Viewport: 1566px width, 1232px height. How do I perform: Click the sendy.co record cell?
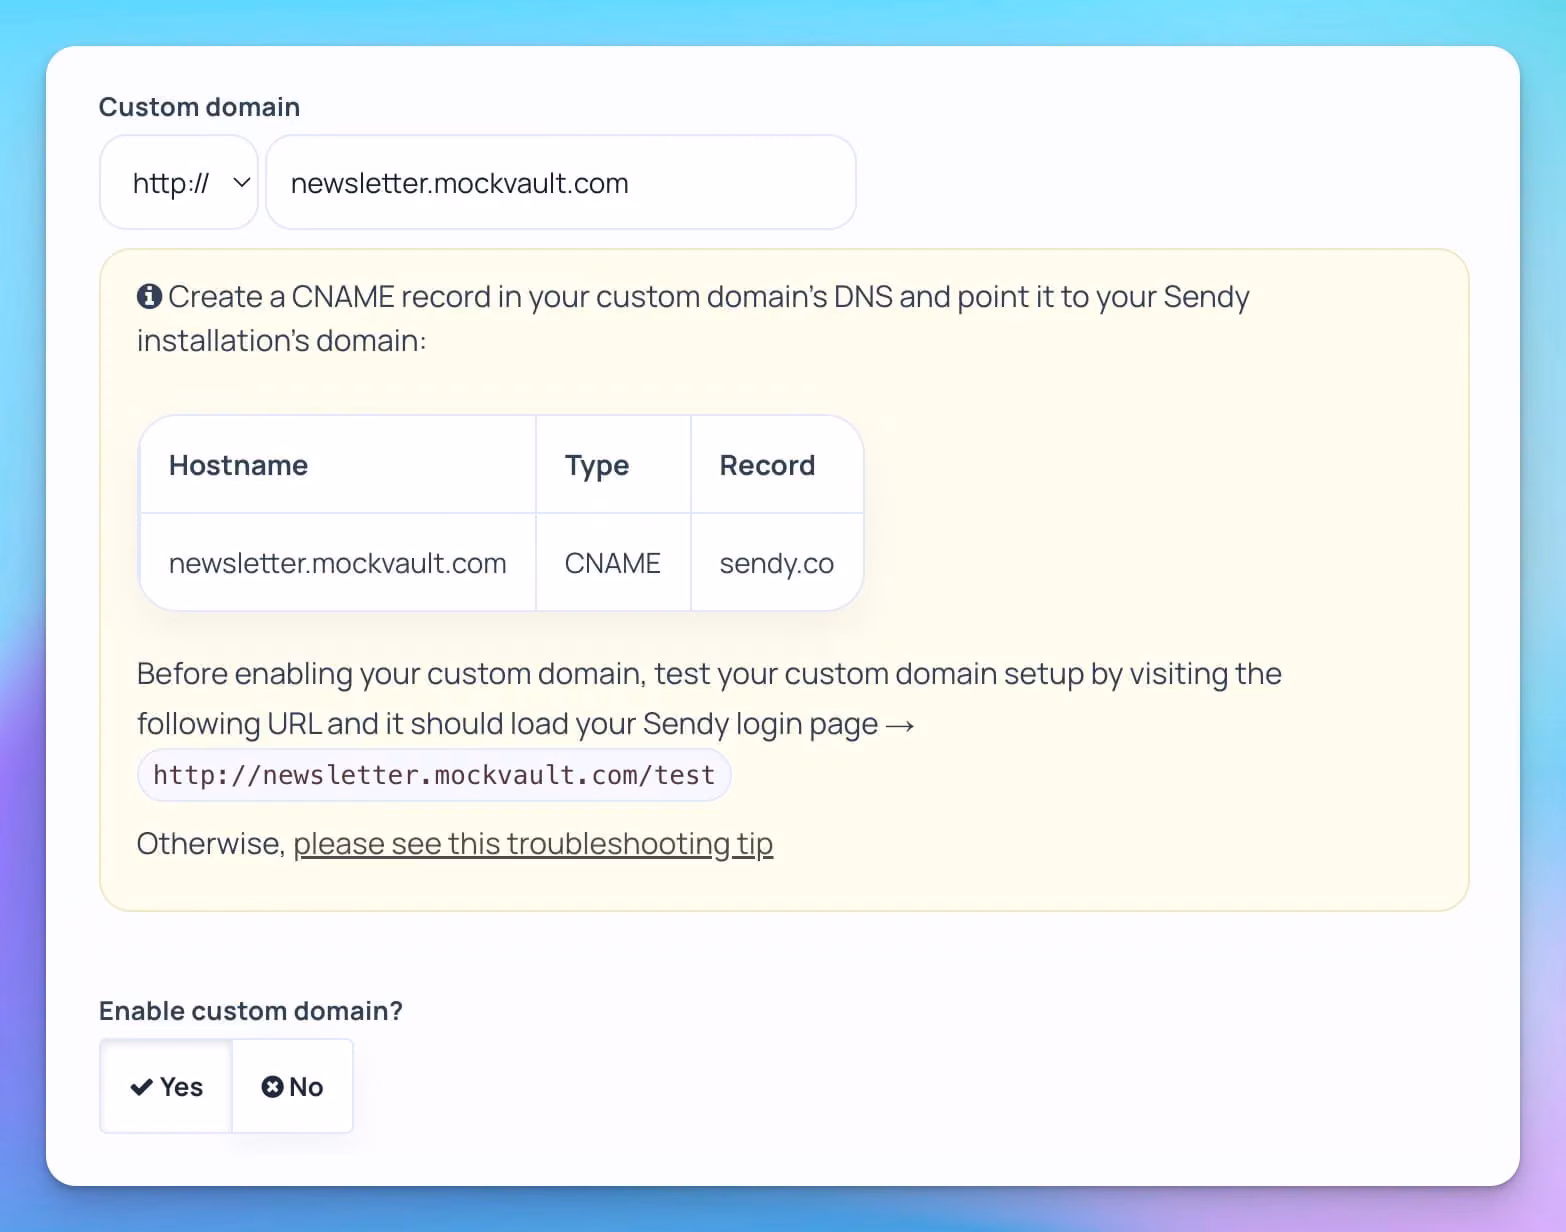click(x=777, y=563)
